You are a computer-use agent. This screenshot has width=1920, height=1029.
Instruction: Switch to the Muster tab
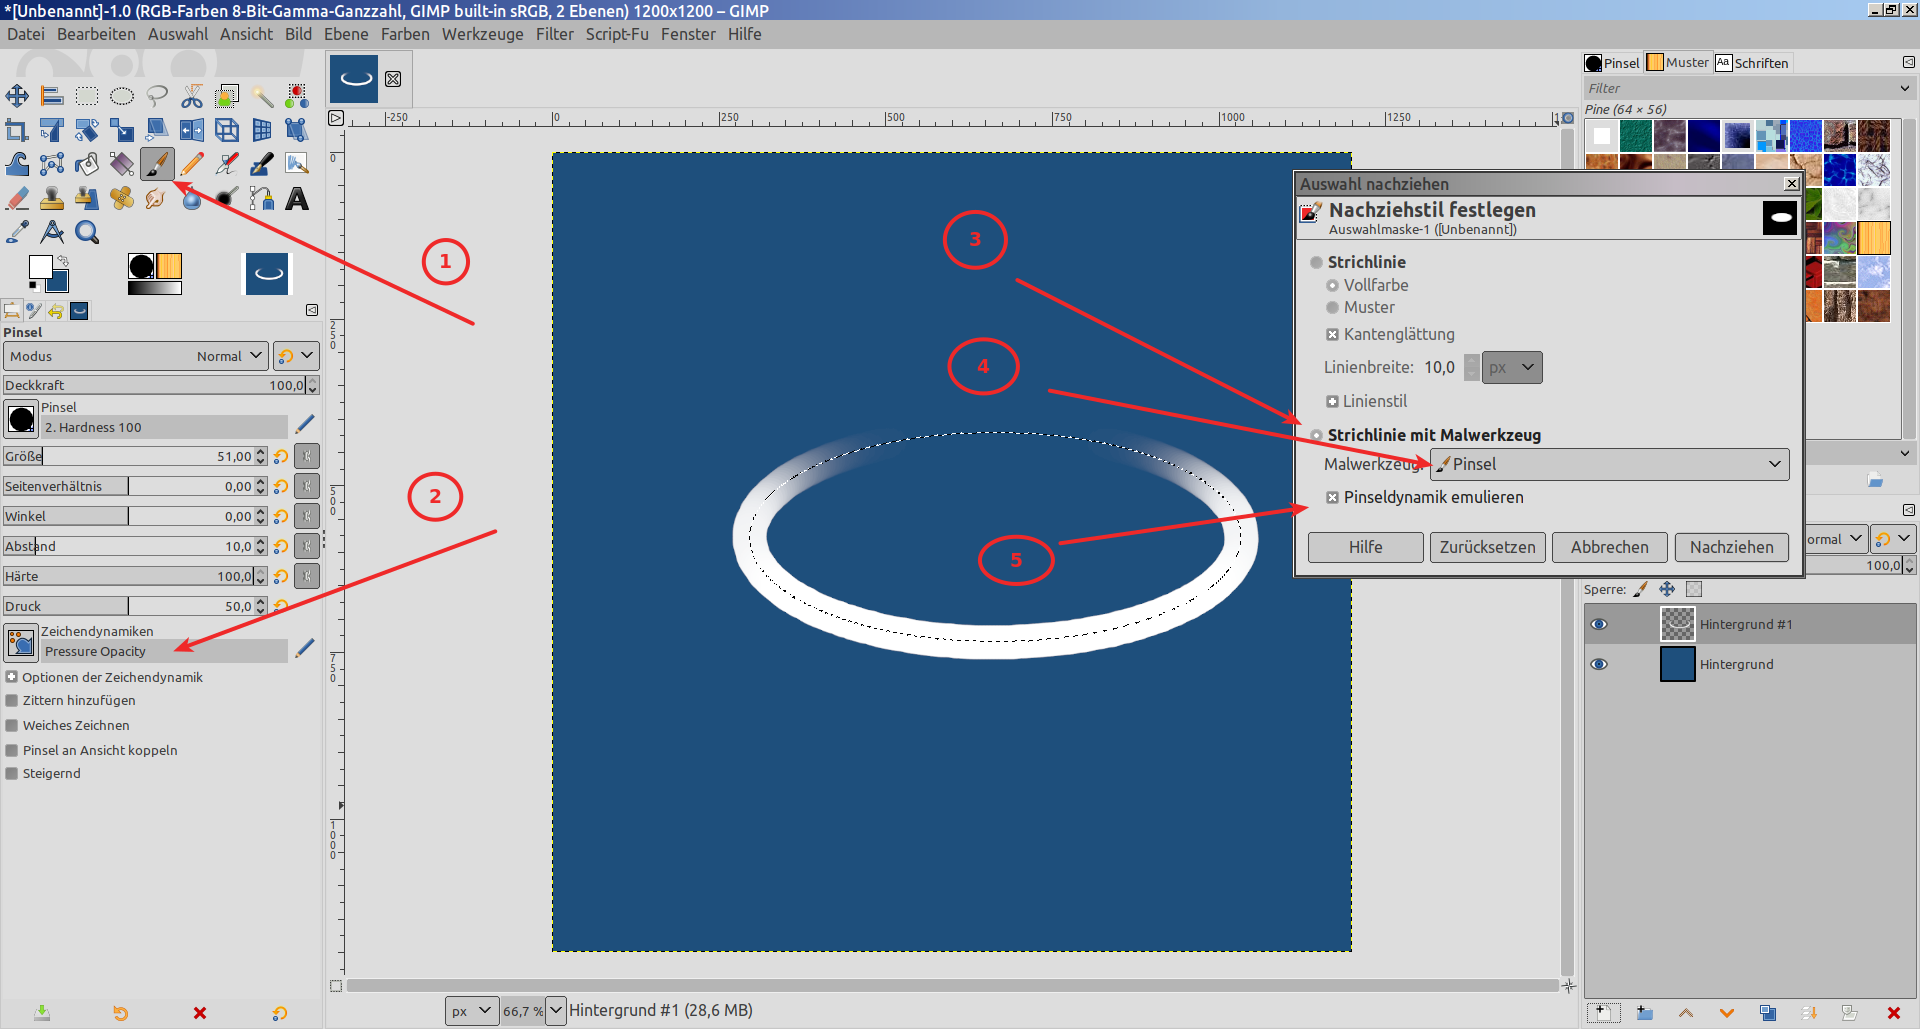point(1678,62)
